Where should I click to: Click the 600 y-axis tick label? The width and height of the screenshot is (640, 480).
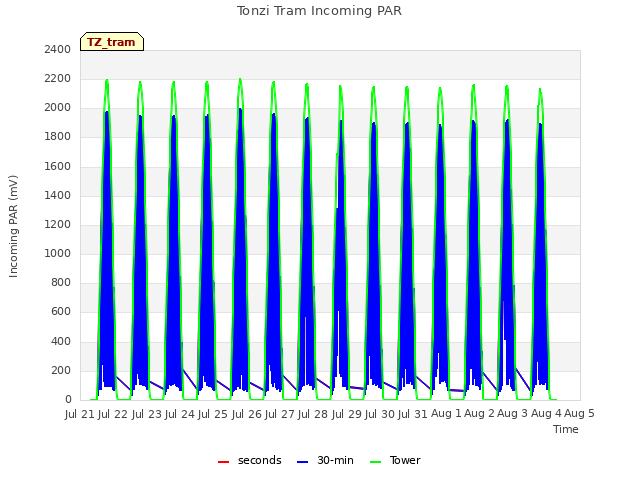tap(61, 312)
